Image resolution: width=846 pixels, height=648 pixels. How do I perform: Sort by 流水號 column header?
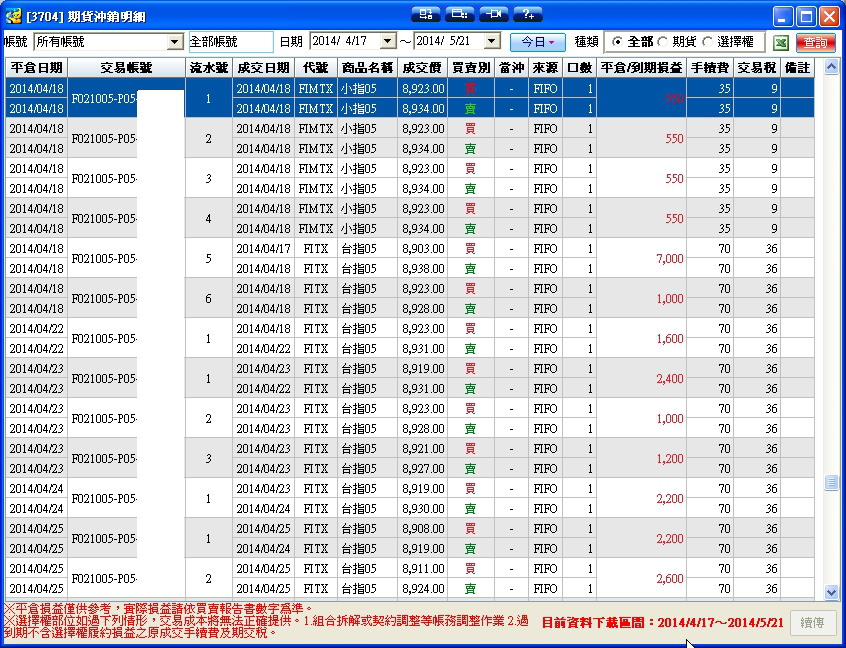point(209,68)
